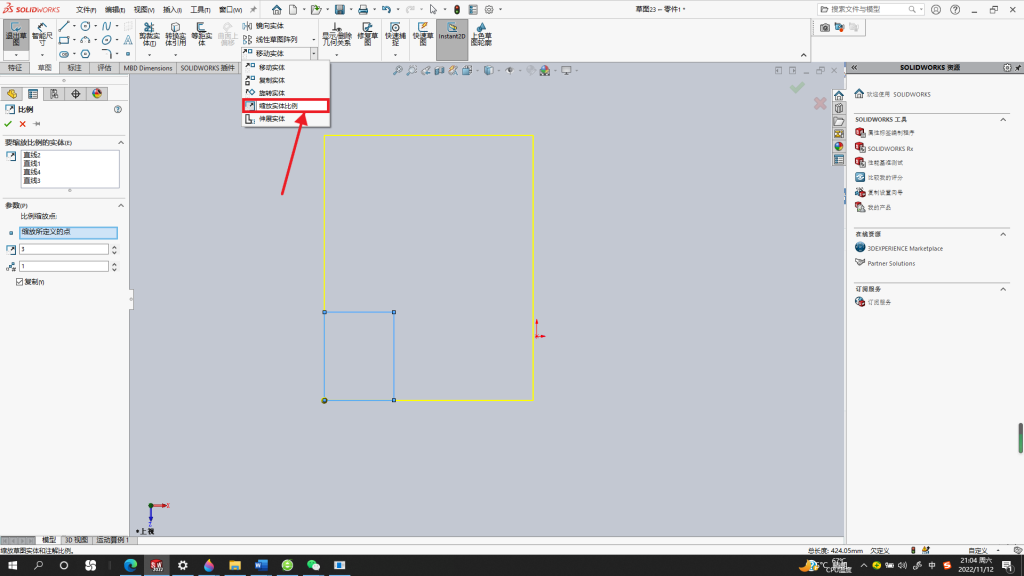This screenshot has width=1024, height=576.
Task: Select the Offset Entities (等距实体) tool
Action: 201,35
